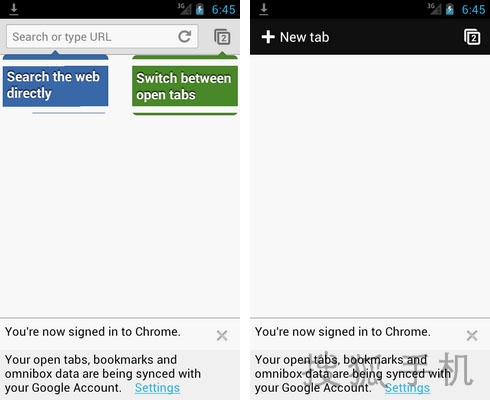
Task: Tap the 6:45 clock in the left status bar
Action: [223, 9]
